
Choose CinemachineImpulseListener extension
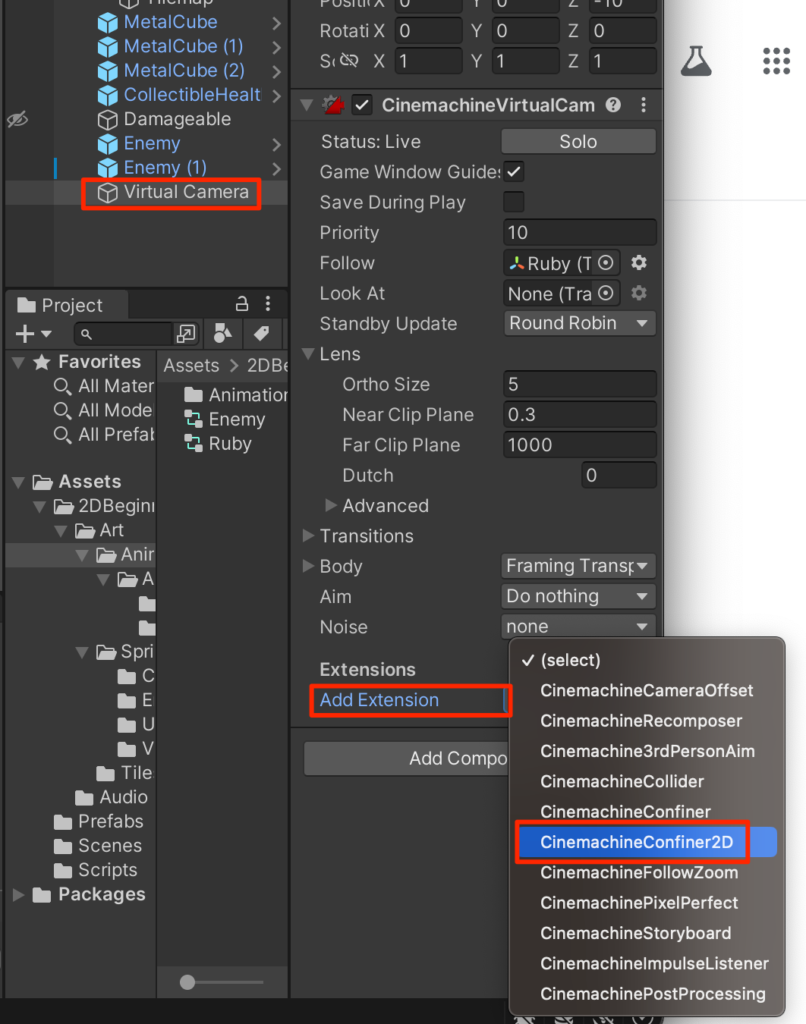654,963
